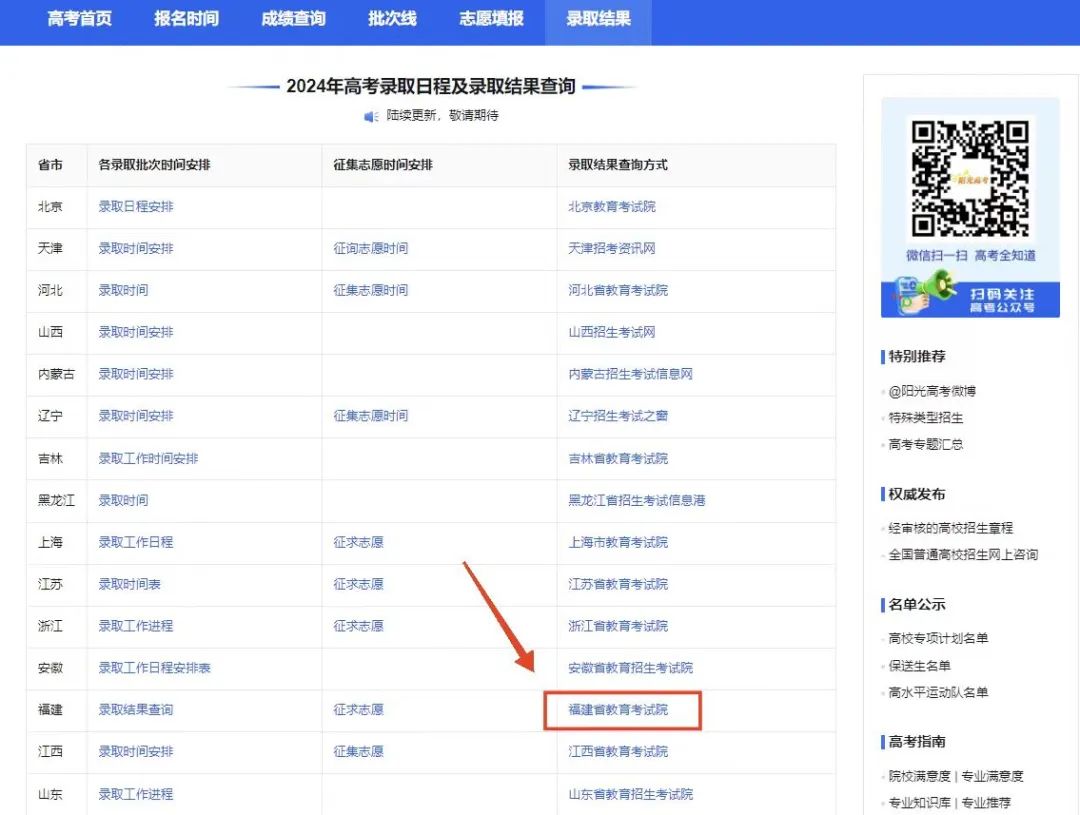Viewport: 1080px width, 815px height.
Task: Open Shanxi 录取时间安排 link
Action: coord(136,332)
